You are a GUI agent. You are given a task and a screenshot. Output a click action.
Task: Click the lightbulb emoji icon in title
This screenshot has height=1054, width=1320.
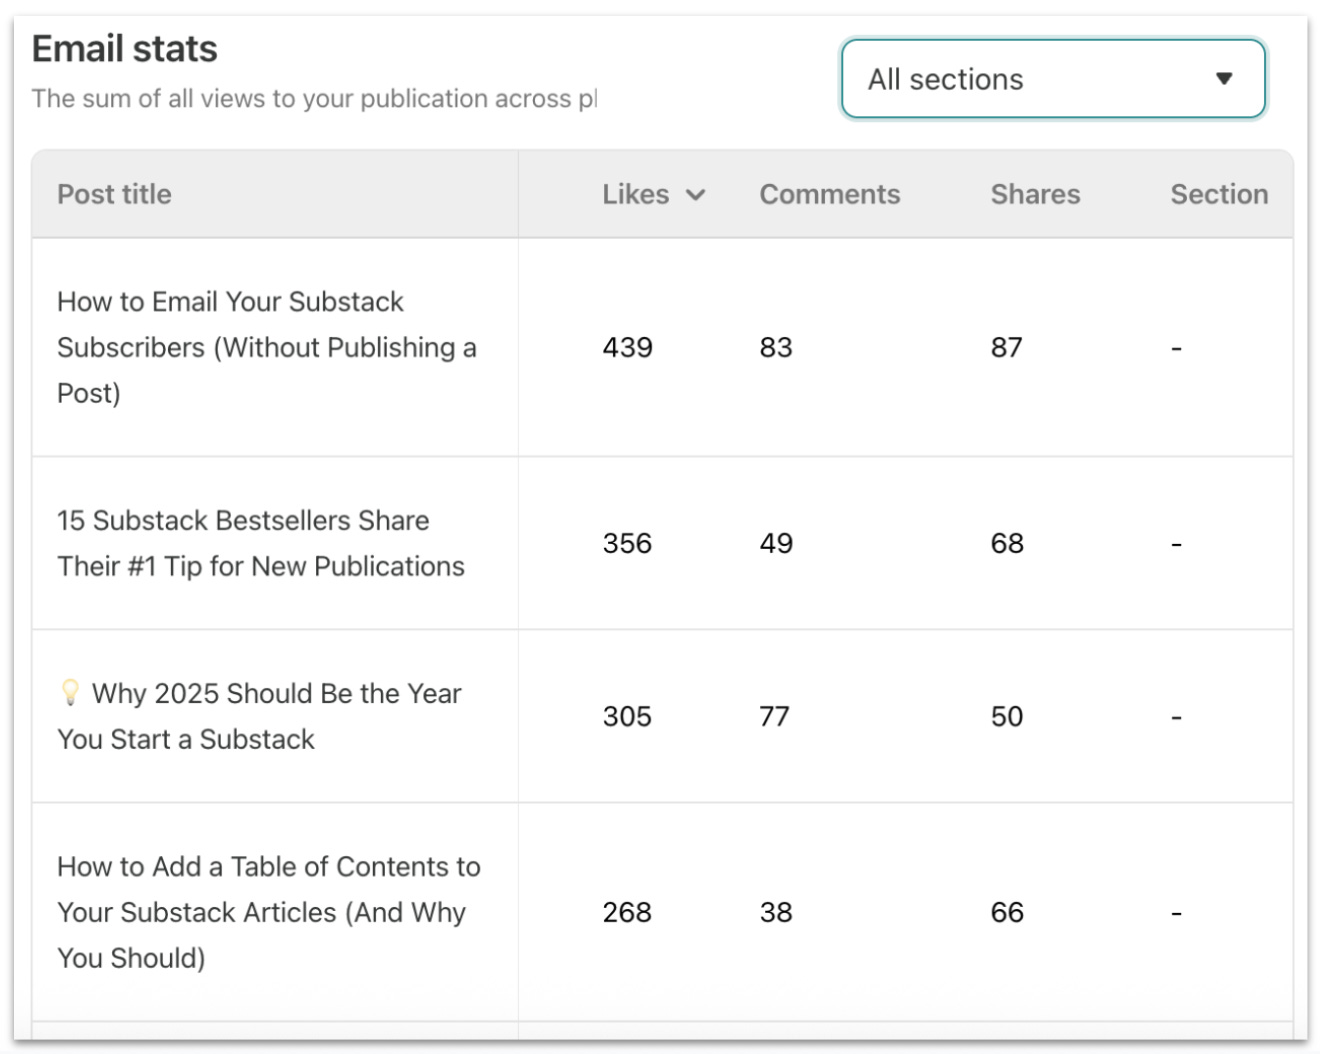pos(70,692)
